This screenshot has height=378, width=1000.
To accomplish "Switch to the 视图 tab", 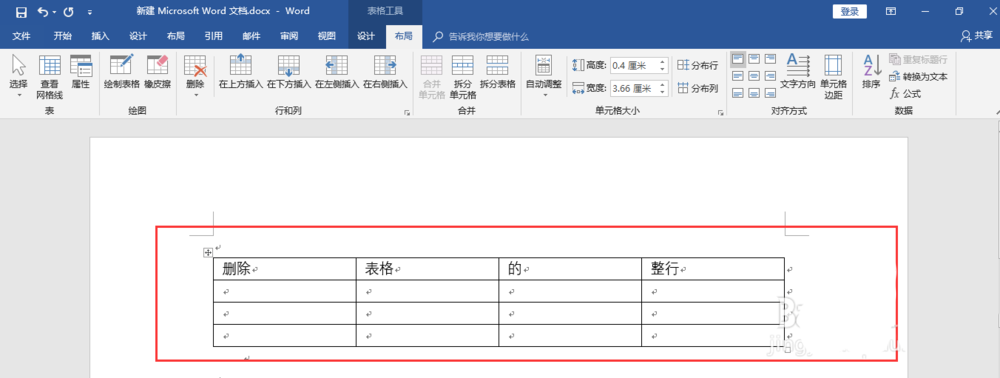I will [327, 36].
